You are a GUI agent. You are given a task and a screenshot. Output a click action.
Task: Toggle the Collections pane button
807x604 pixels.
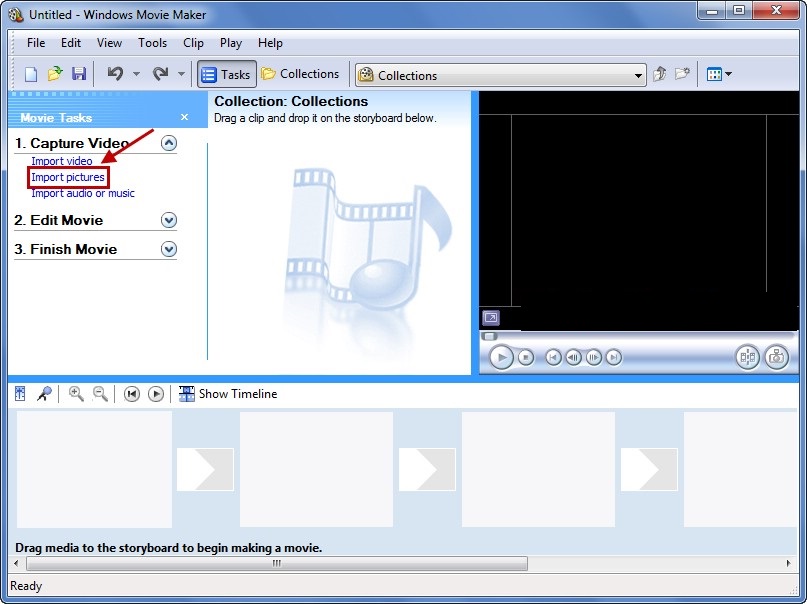pyautogui.click(x=300, y=74)
